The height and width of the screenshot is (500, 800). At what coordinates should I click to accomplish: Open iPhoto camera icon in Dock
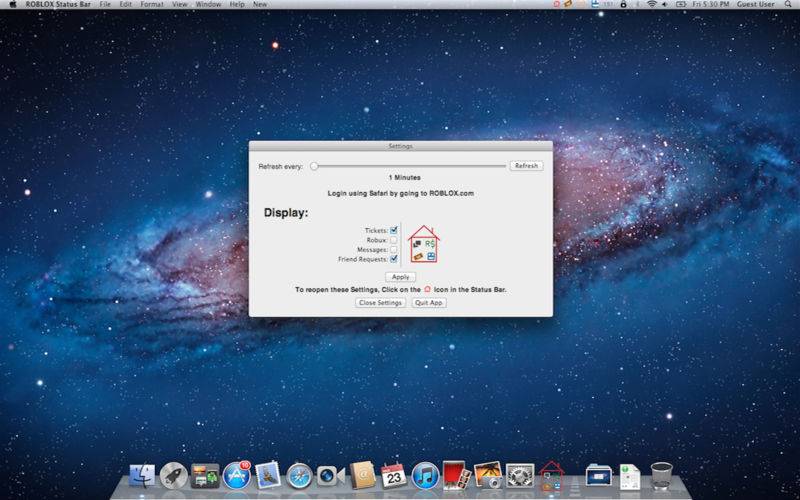tap(488, 476)
